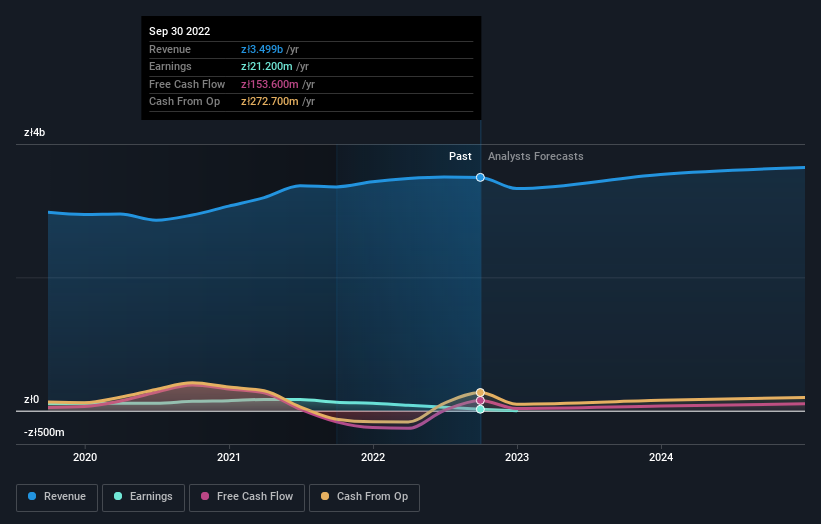Click the Sep 30 2022 tooltip date
The height and width of the screenshot is (524, 821).
coord(180,31)
